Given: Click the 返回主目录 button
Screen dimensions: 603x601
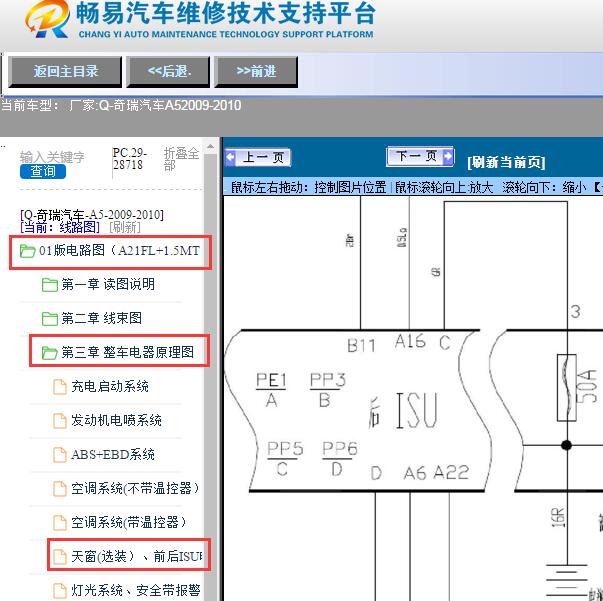Looking at the screenshot, I should click(x=65, y=72).
